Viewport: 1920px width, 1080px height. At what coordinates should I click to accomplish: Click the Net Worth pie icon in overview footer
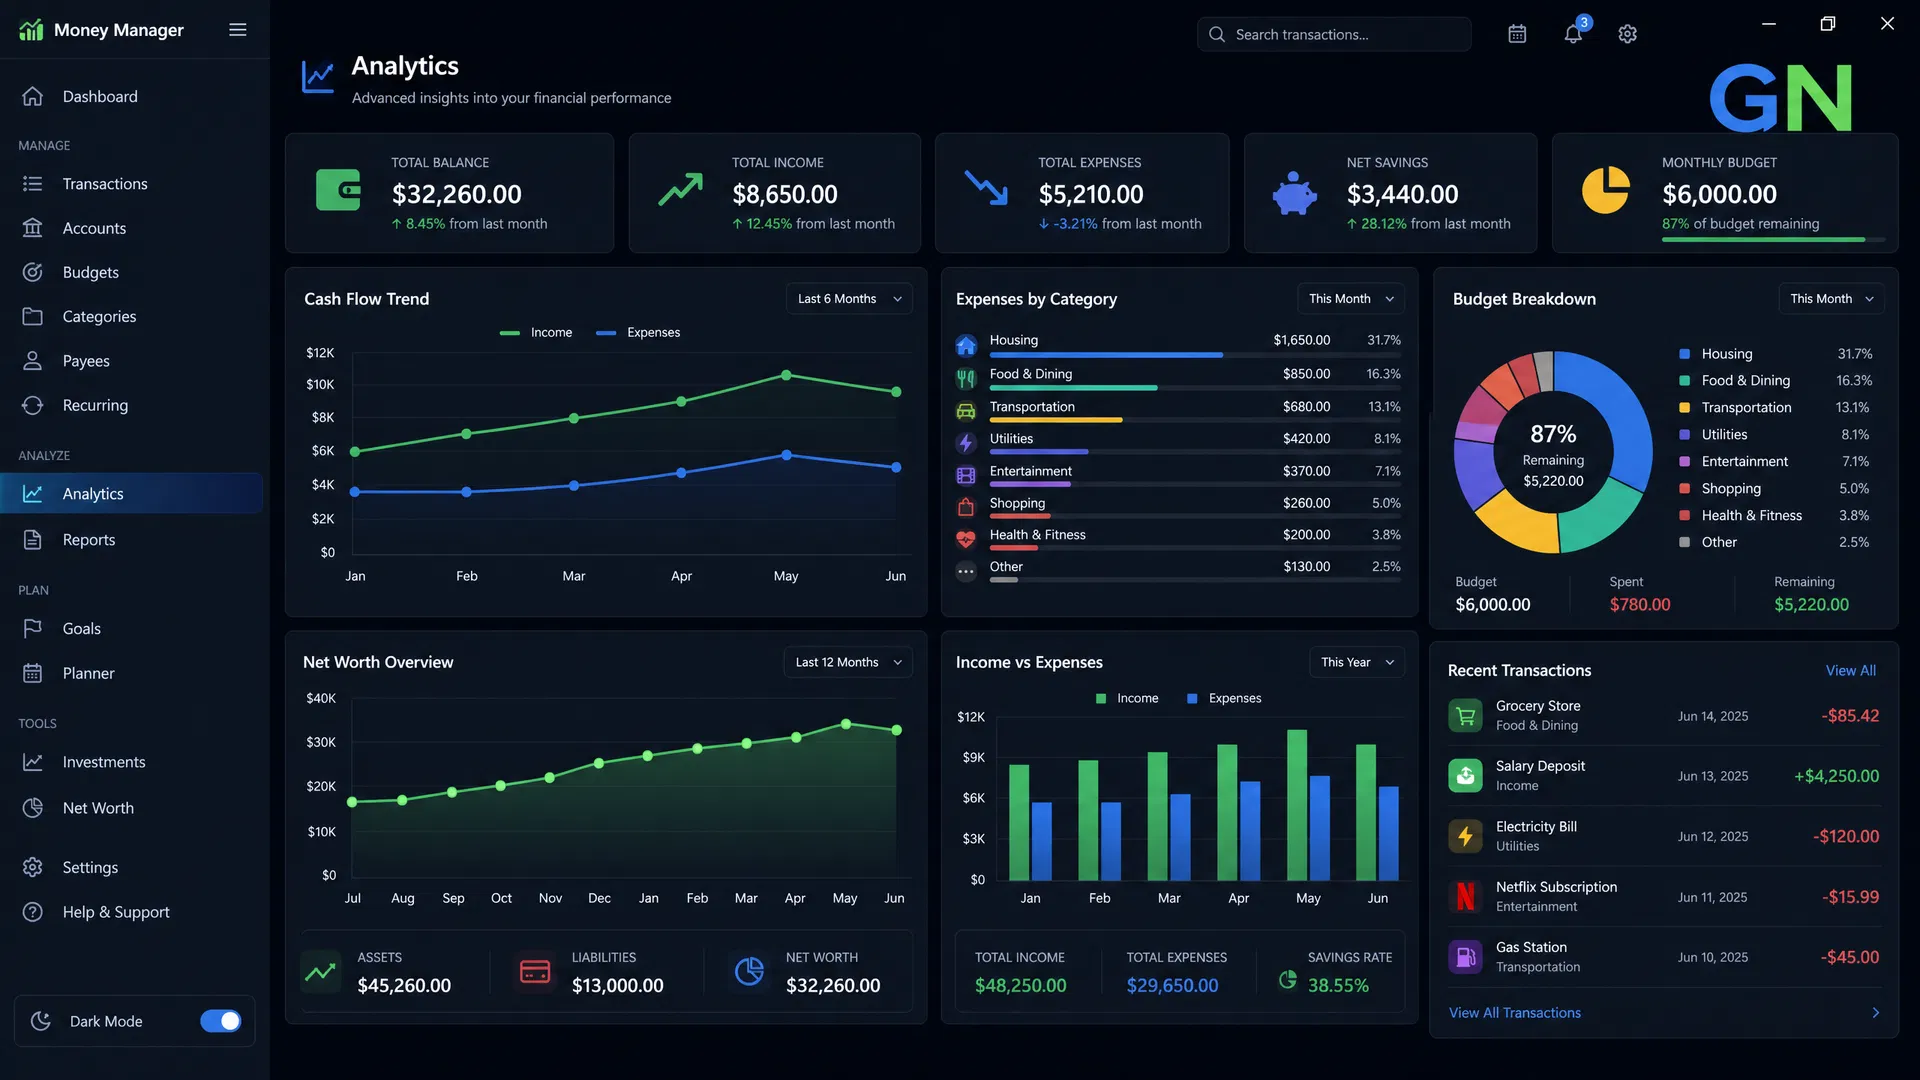[x=749, y=971]
